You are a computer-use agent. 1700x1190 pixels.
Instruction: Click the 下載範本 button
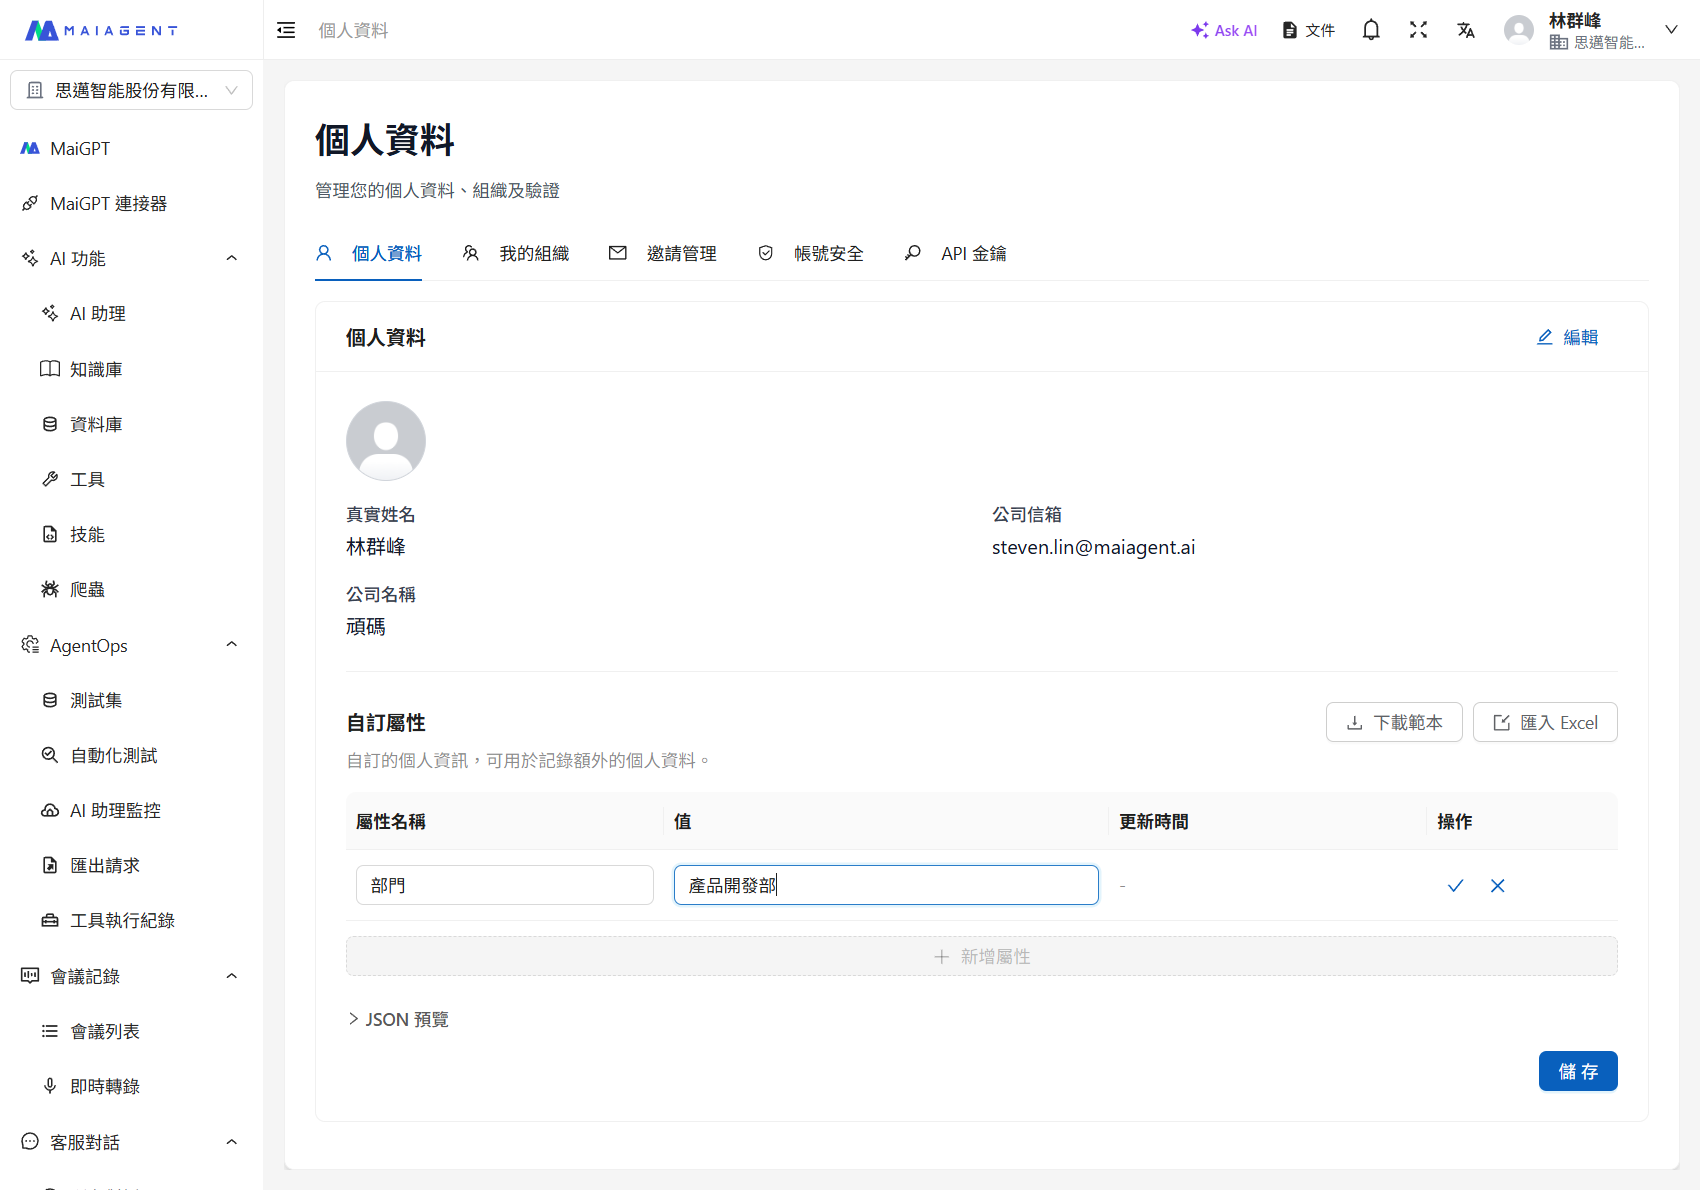coord(1393,722)
